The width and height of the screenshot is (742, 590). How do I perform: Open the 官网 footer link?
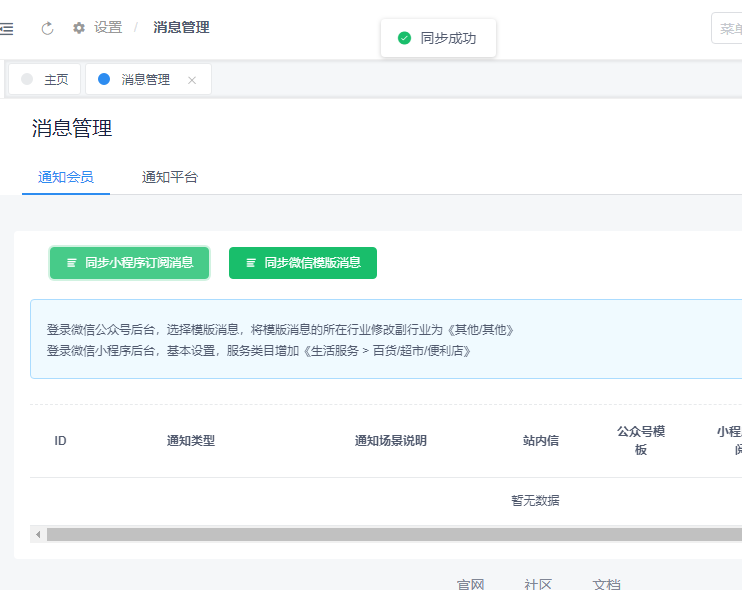(x=471, y=584)
